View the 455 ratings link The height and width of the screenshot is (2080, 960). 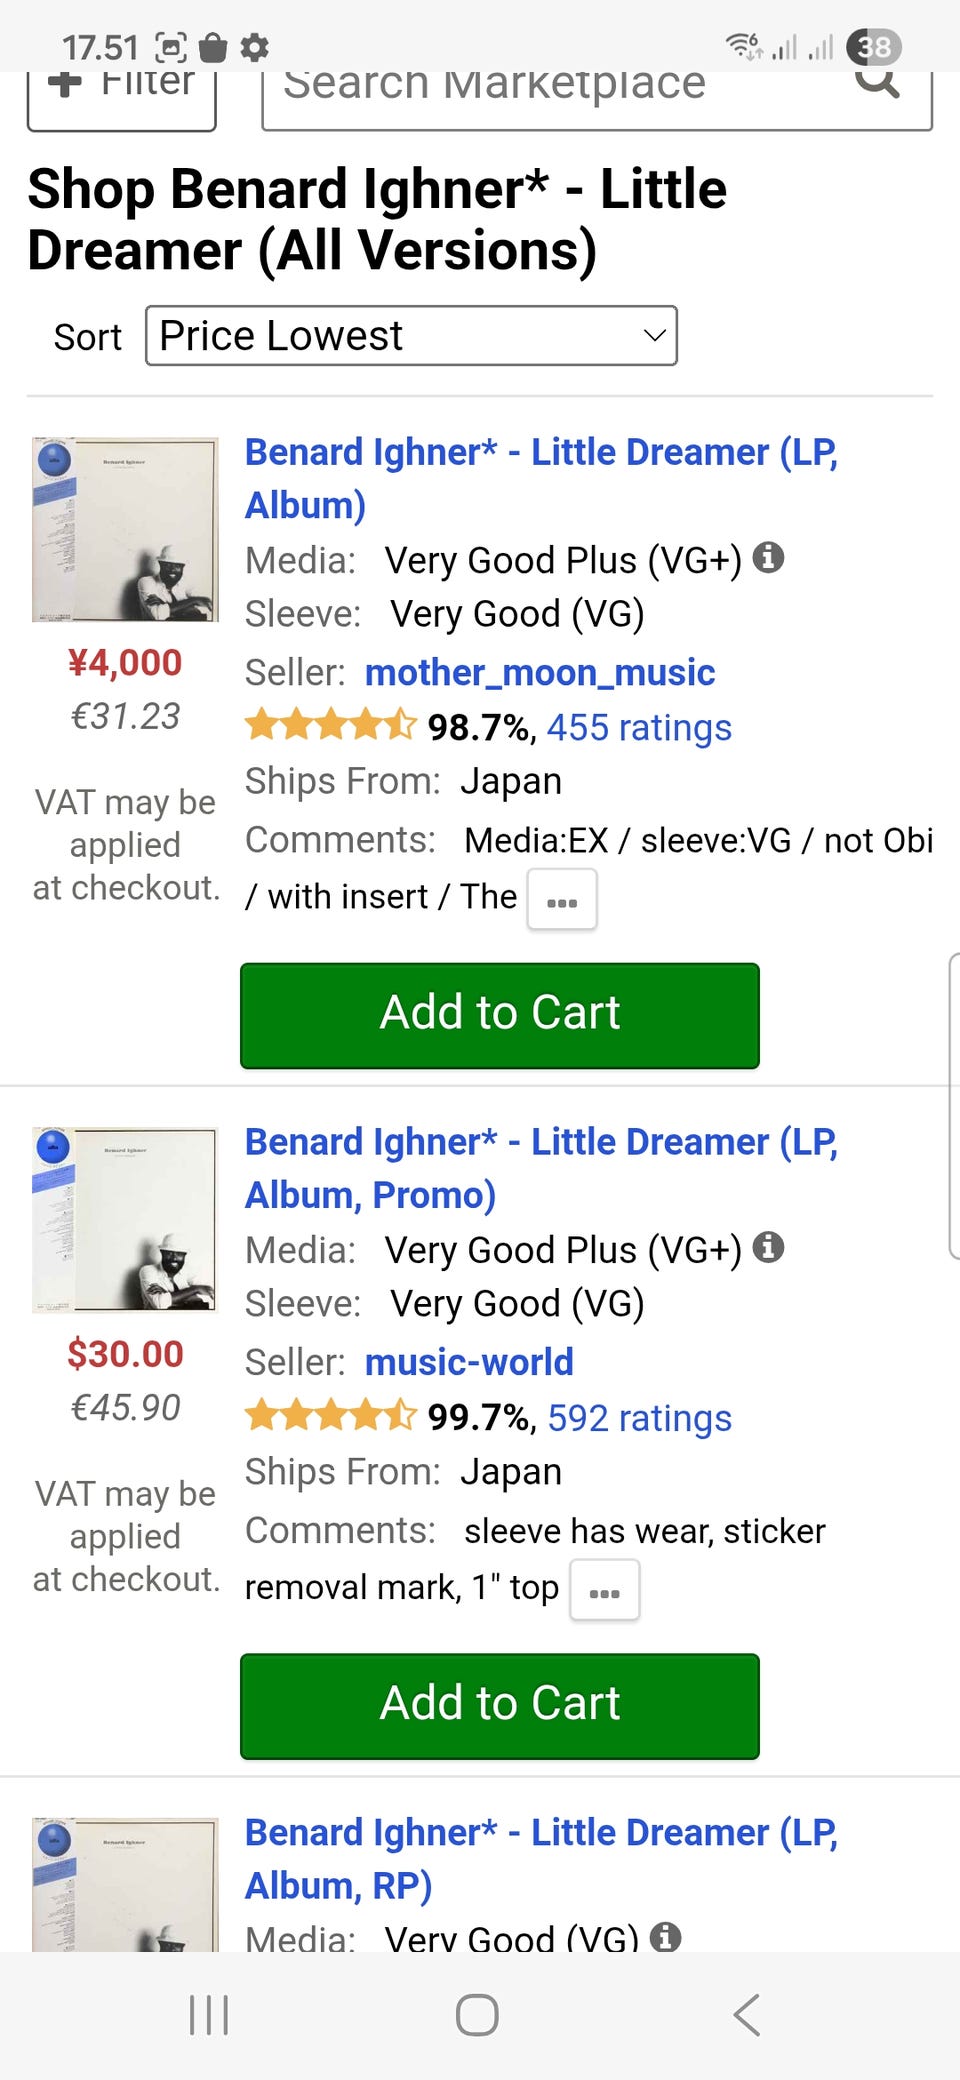click(x=639, y=728)
